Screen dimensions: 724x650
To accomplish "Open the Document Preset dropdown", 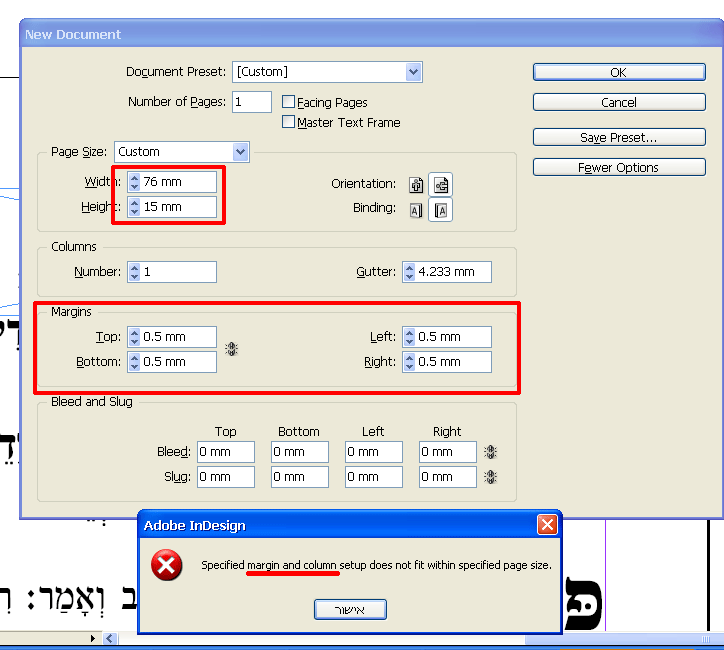I will 414,72.
